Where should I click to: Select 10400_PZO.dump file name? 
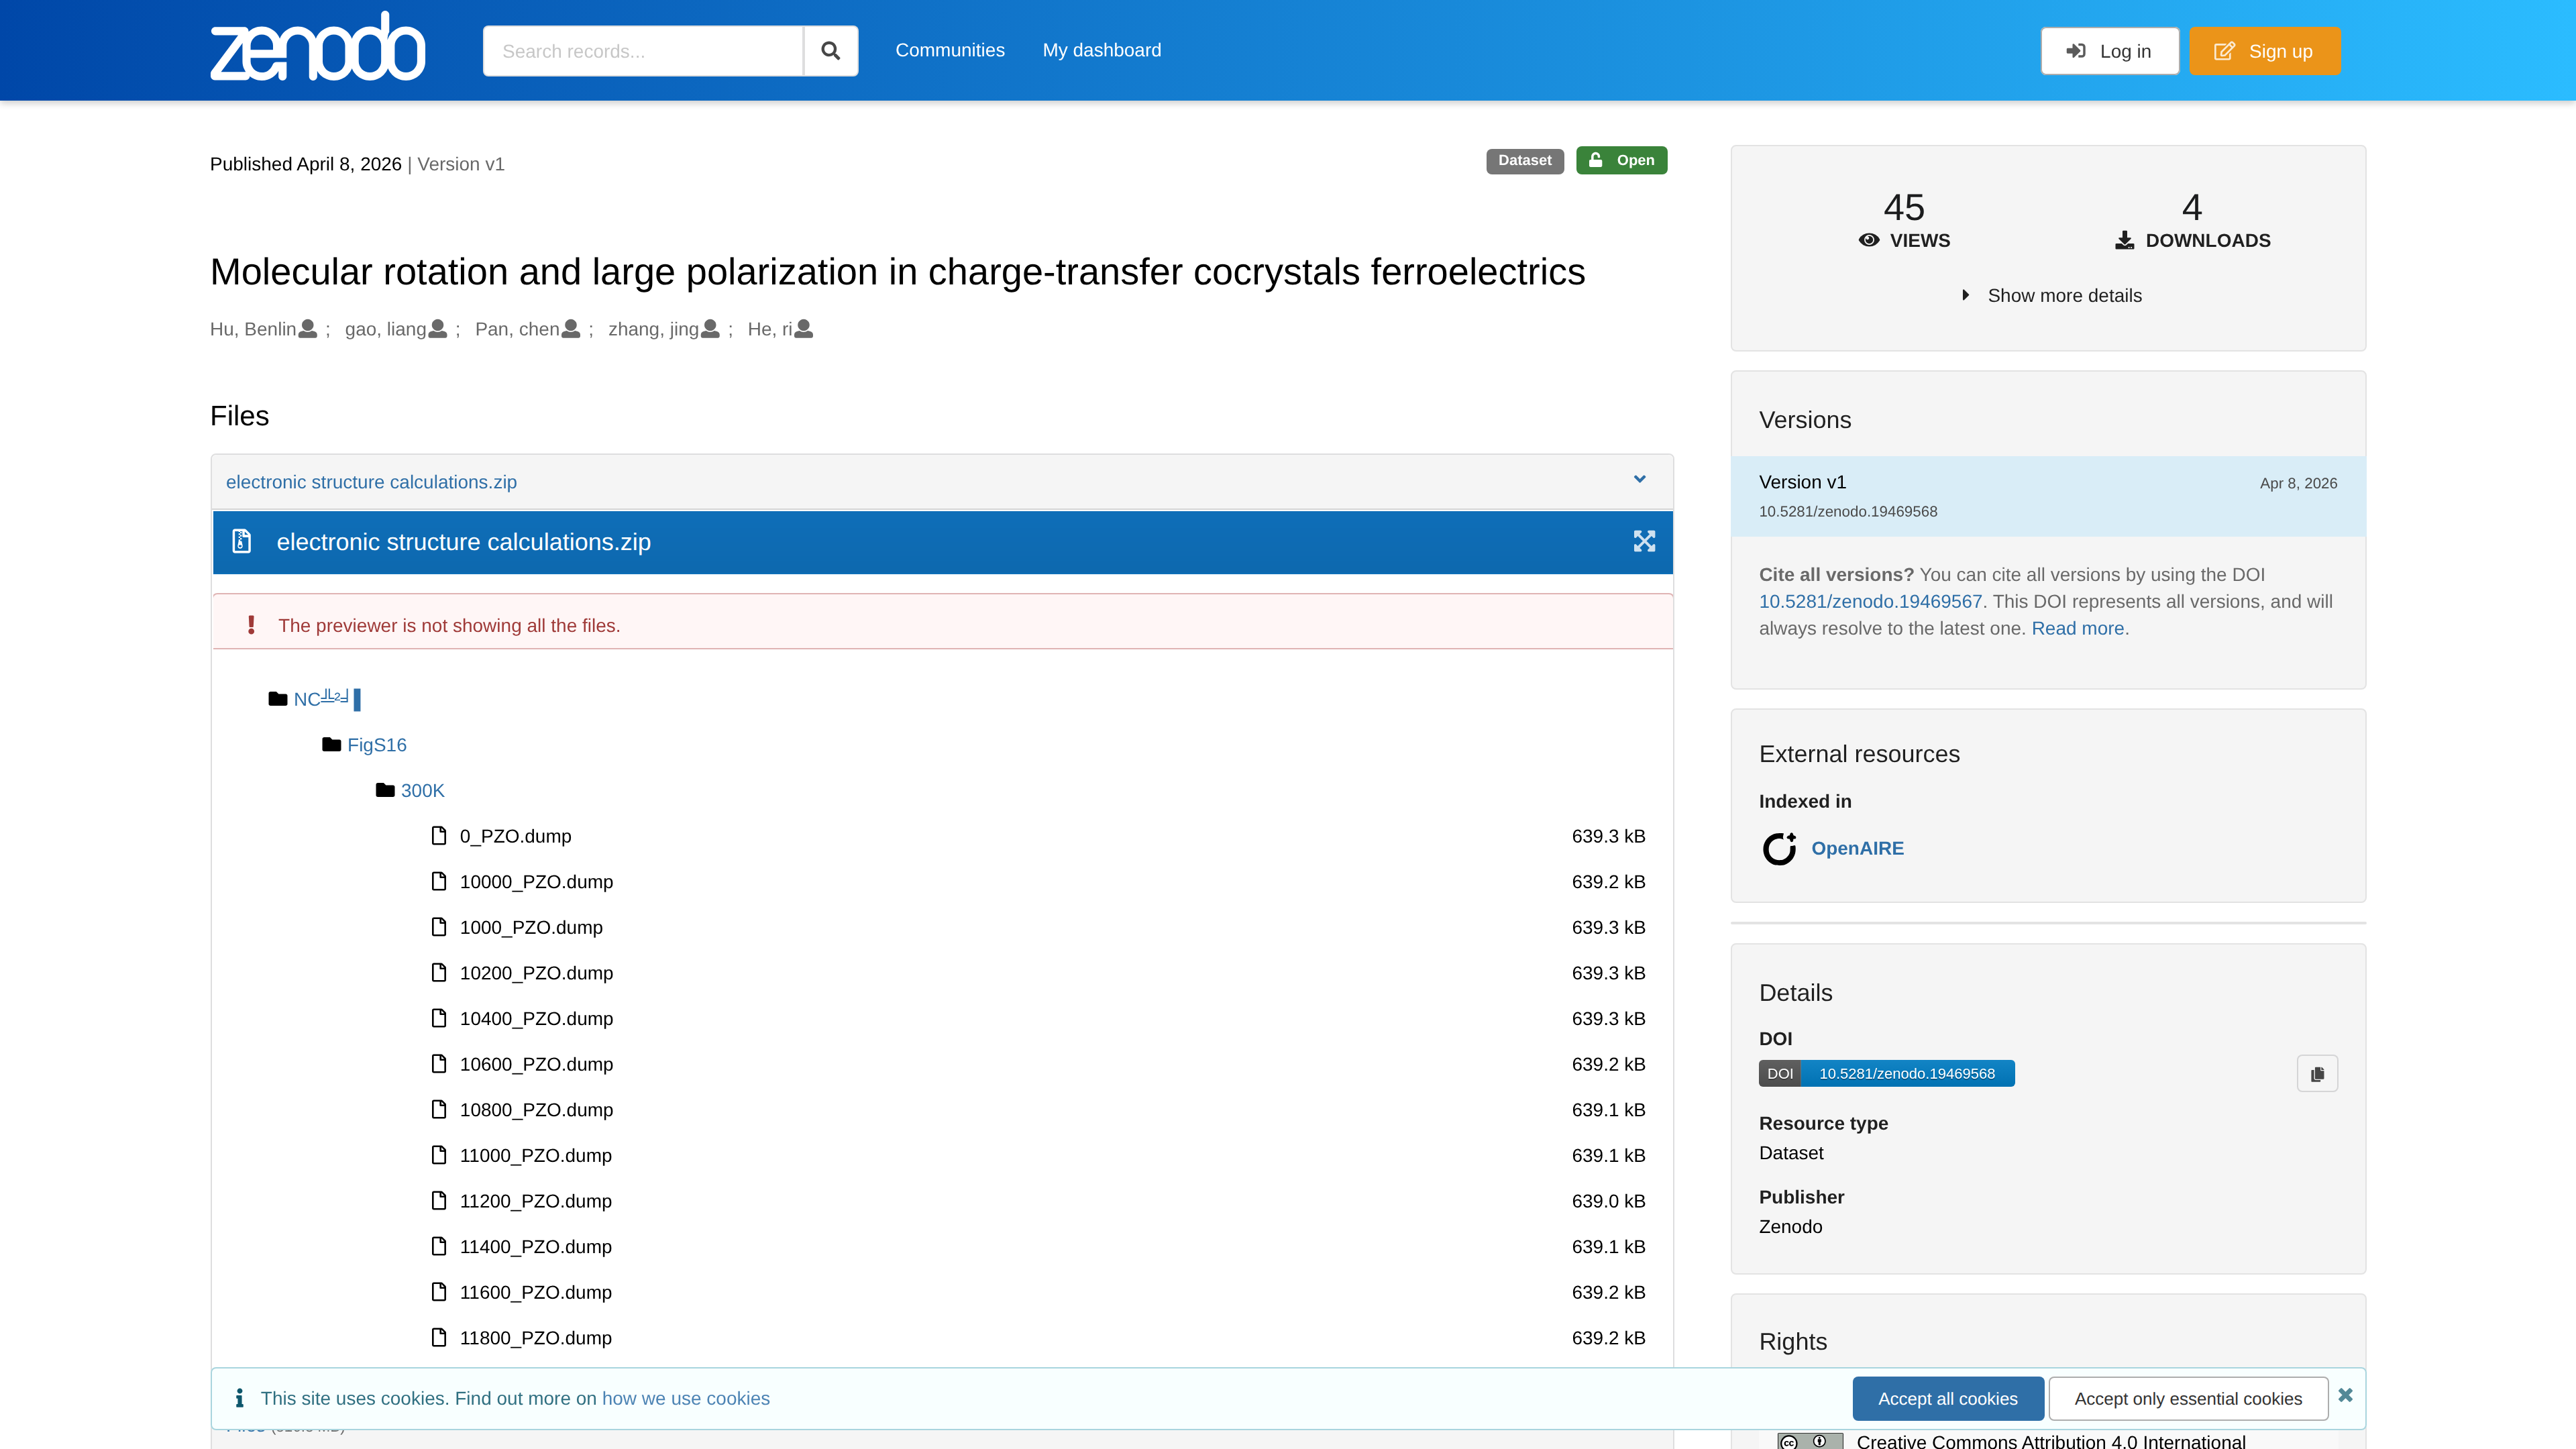coord(536,1018)
